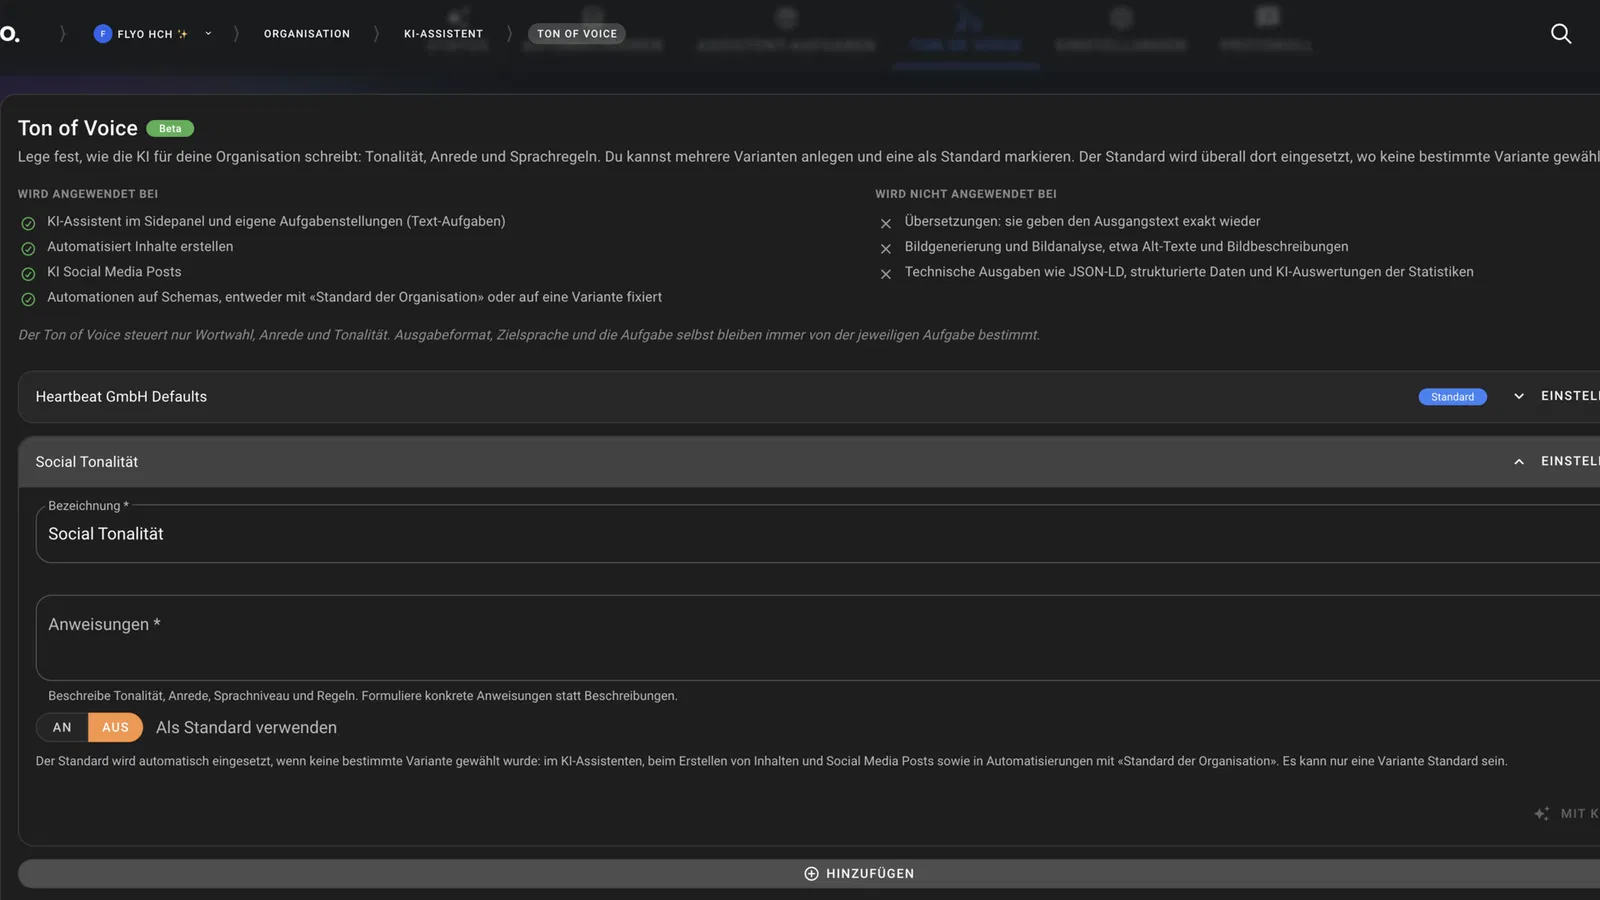
Task: Click the sparkle AI icon beside MIT K
Action: click(x=1541, y=814)
